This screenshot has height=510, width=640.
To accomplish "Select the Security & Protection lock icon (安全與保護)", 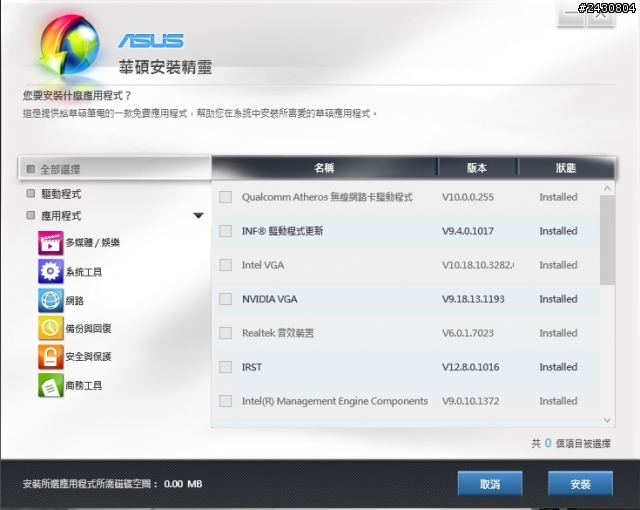I will tap(51, 357).
